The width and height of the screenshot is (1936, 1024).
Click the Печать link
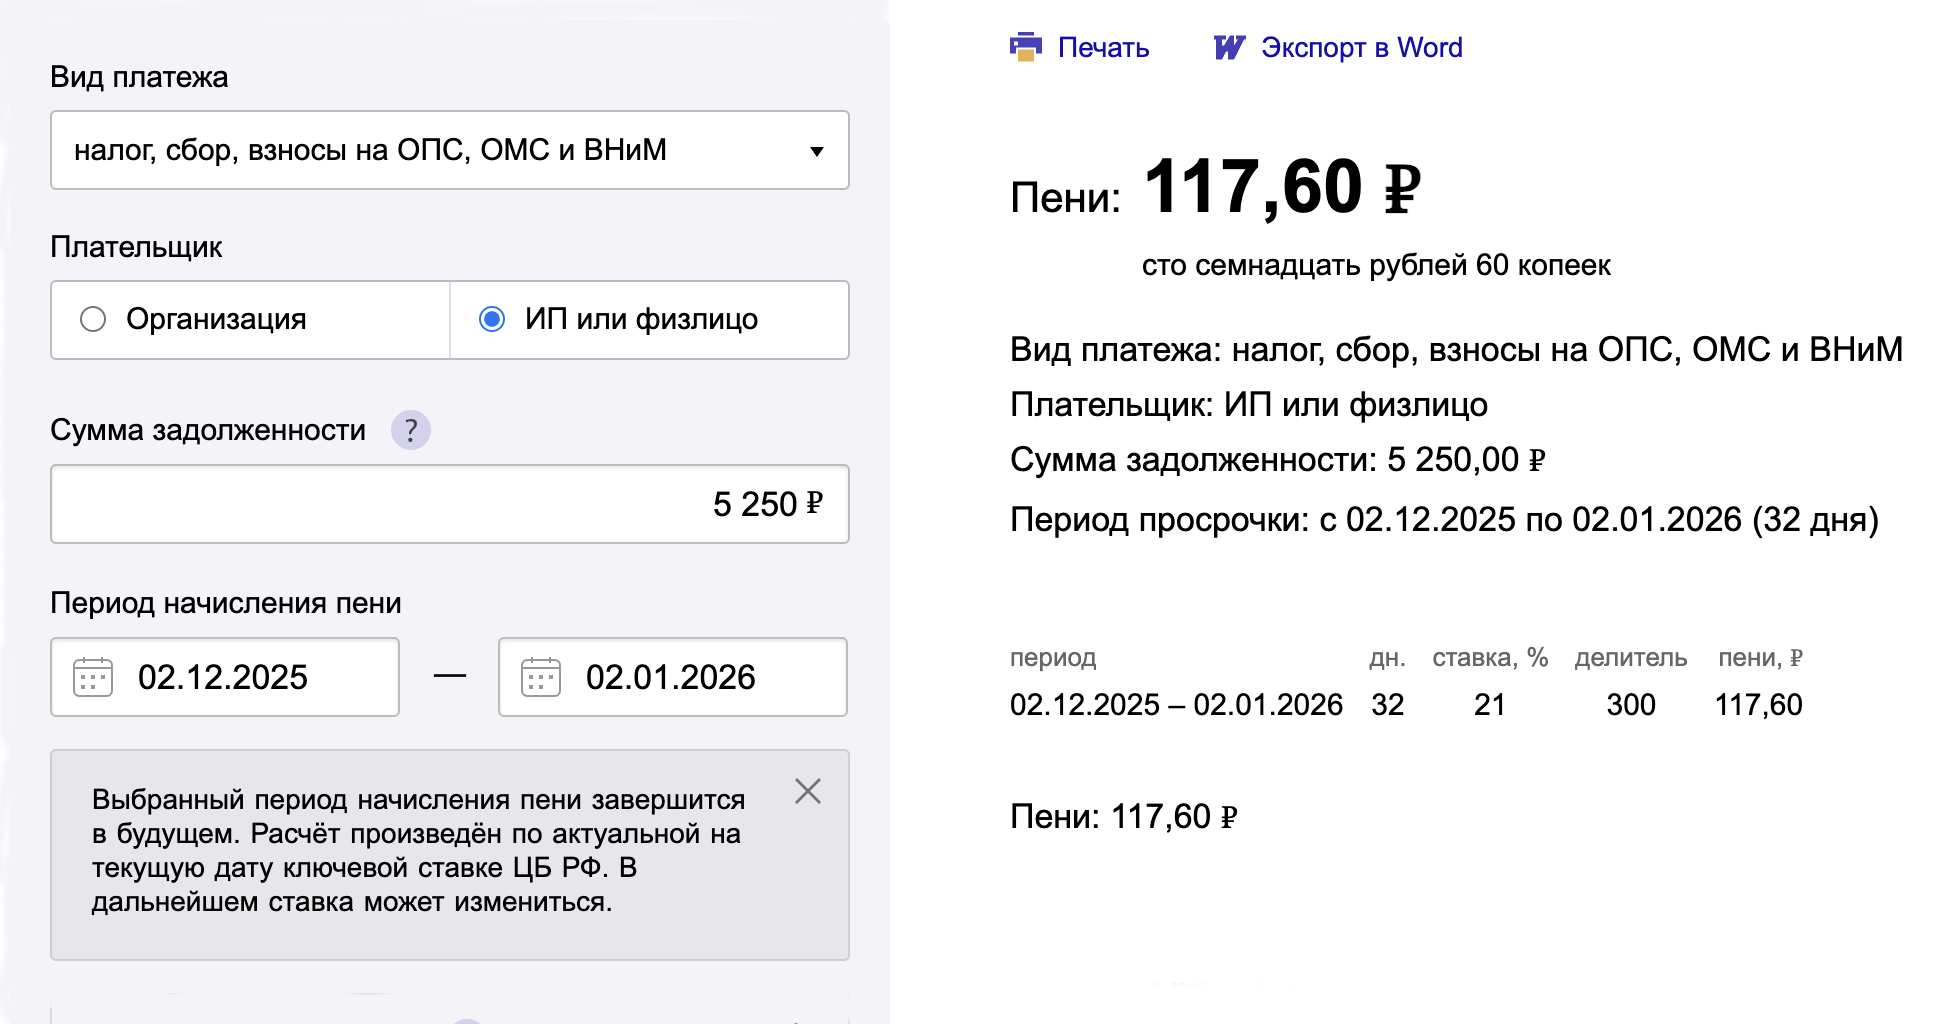[x=1103, y=47]
